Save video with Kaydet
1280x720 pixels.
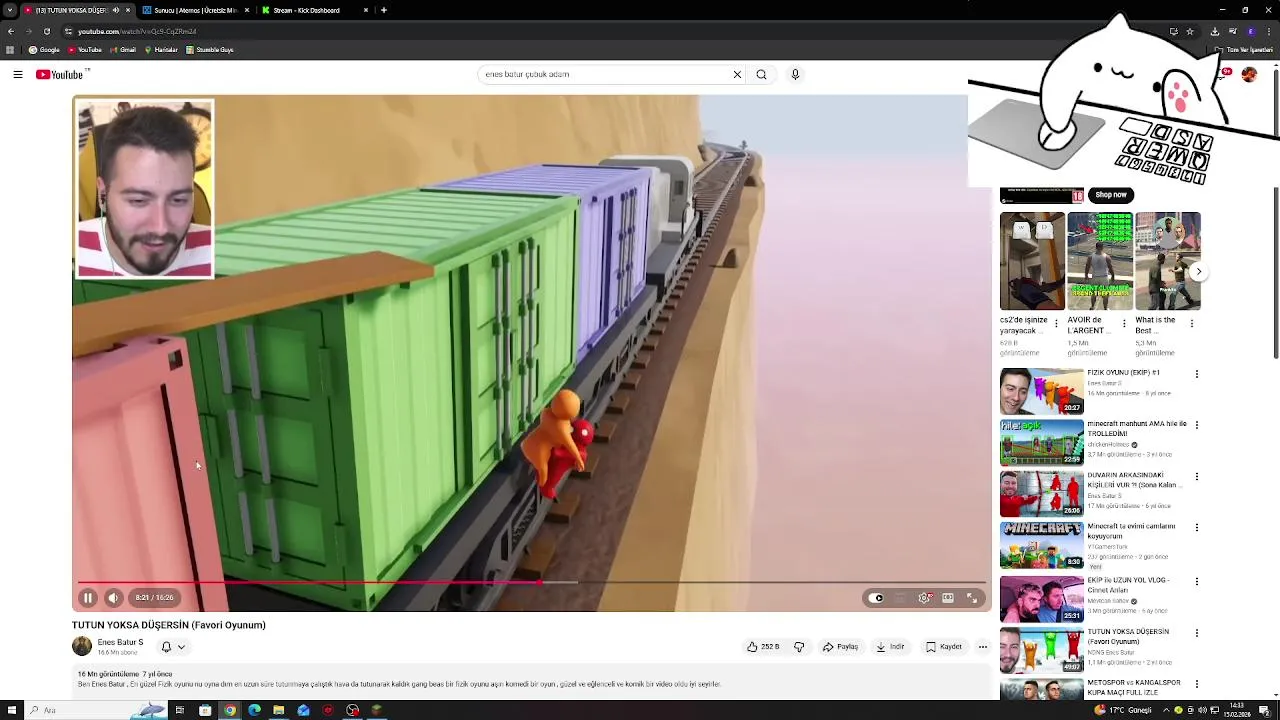click(943, 647)
